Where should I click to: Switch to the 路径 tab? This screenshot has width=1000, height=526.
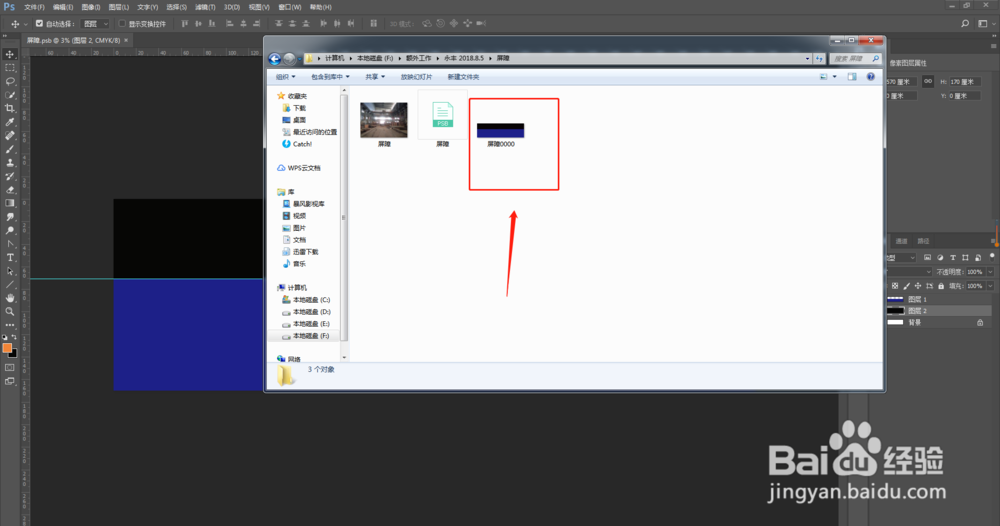point(923,241)
